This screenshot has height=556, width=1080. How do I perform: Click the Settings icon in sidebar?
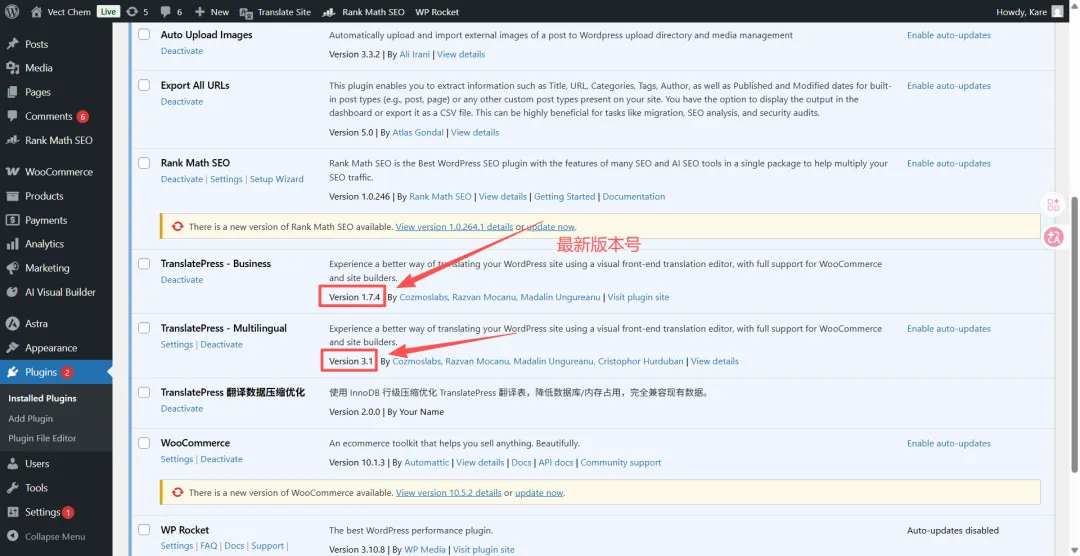(12, 513)
